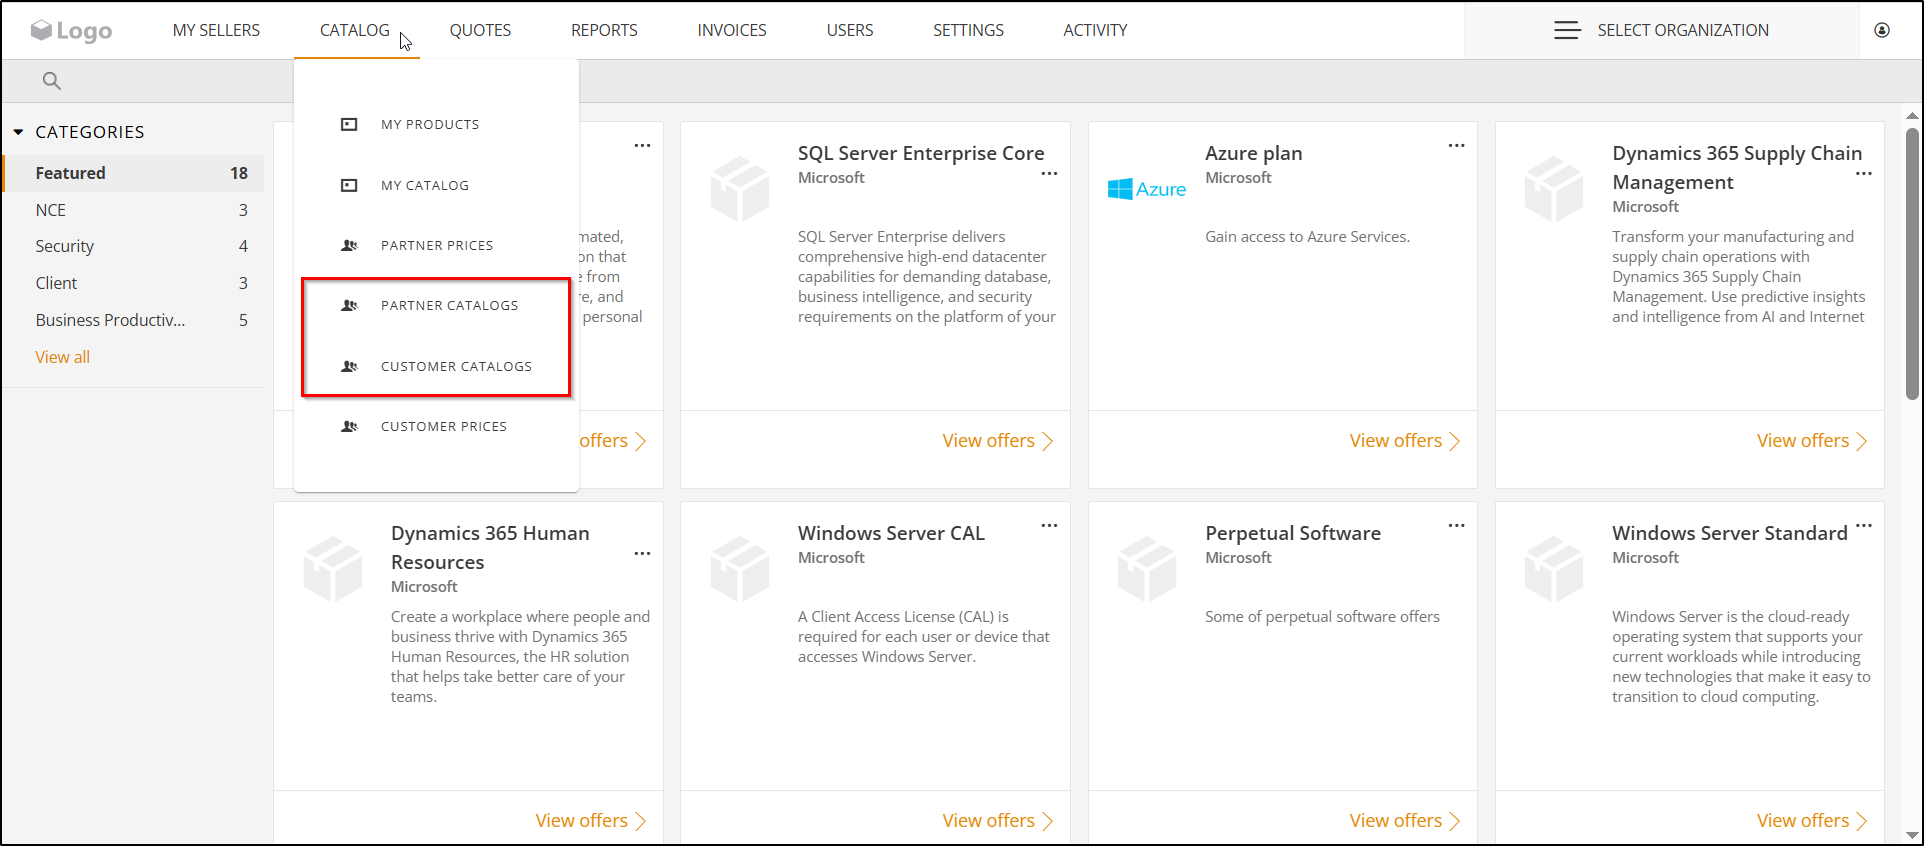
Task: View offers for SQL Server Enterprise Core
Action: point(997,441)
